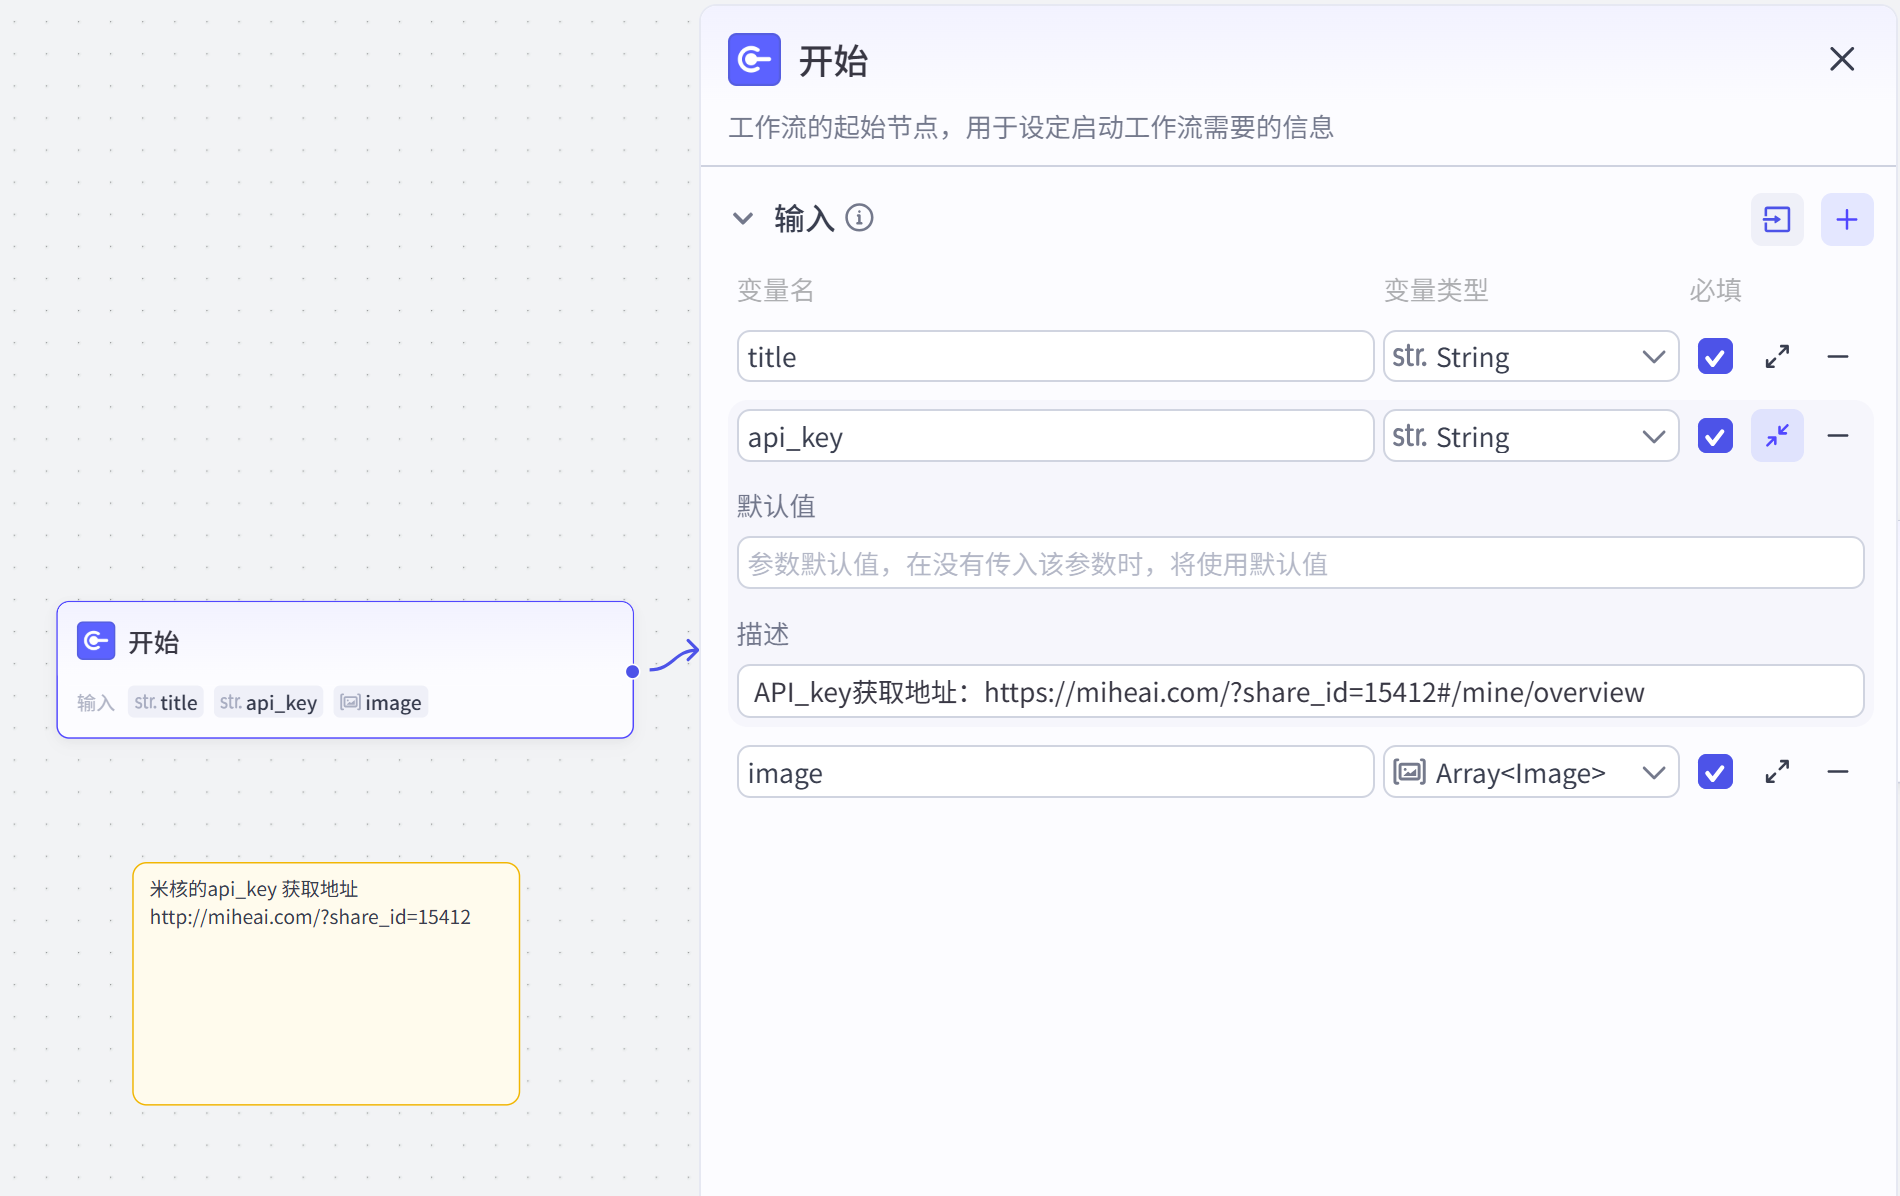Select the yellow api_key note on canvas
The height and width of the screenshot is (1196, 1900).
326,984
